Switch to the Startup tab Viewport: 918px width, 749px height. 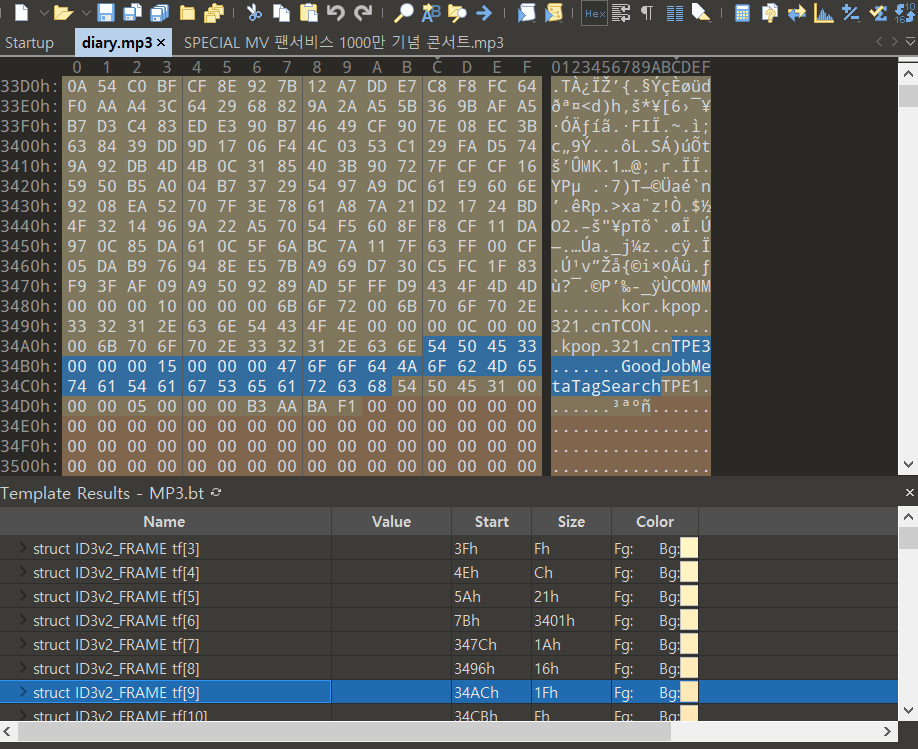[29, 43]
